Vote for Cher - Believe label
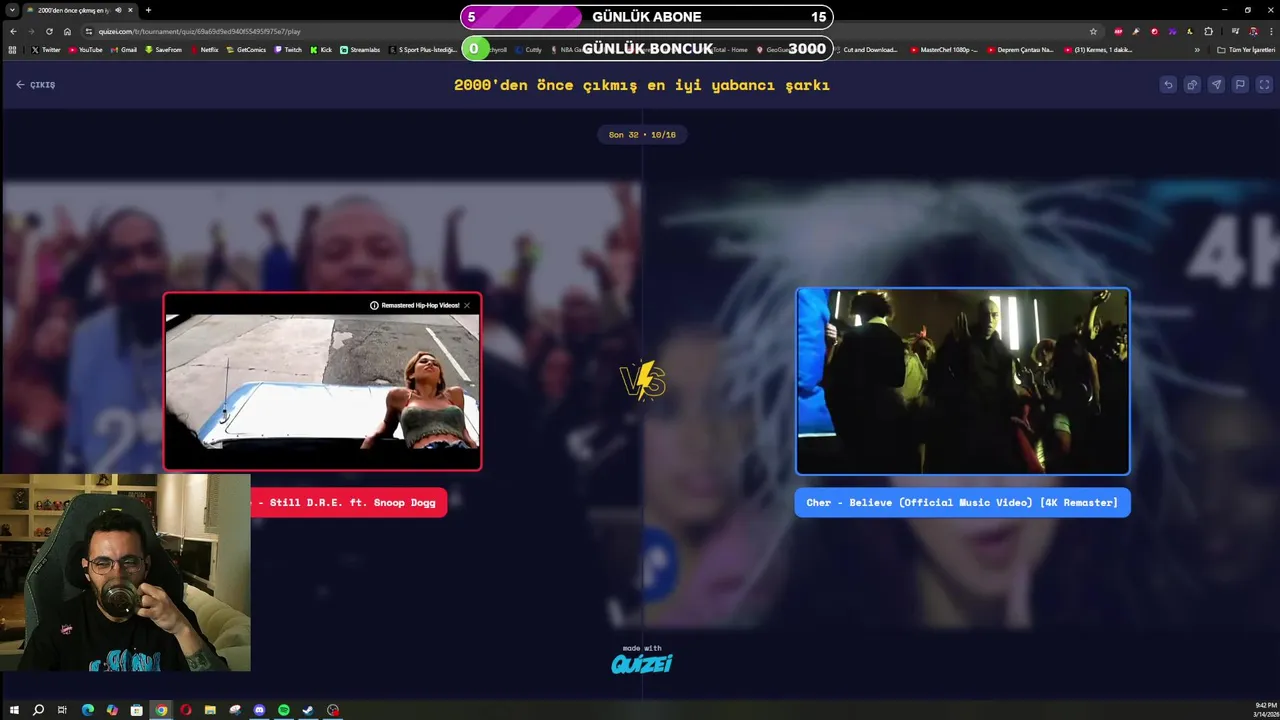The width and height of the screenshot is (1280, 720). tap(962, 502)
